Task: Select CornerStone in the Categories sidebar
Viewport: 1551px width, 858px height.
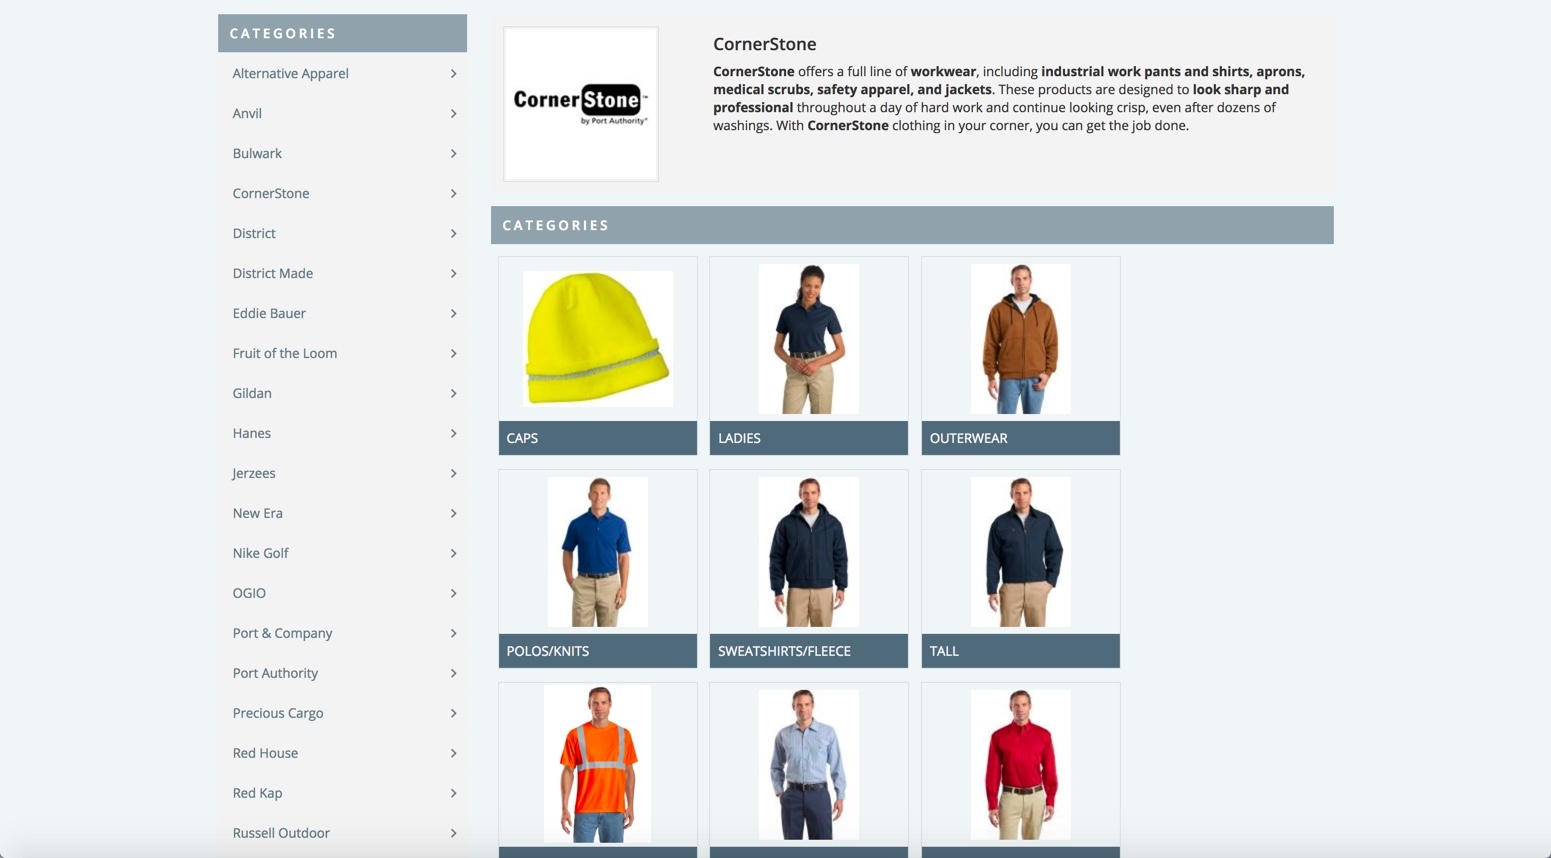Action: pyautogui.click(x=270, y=193)
